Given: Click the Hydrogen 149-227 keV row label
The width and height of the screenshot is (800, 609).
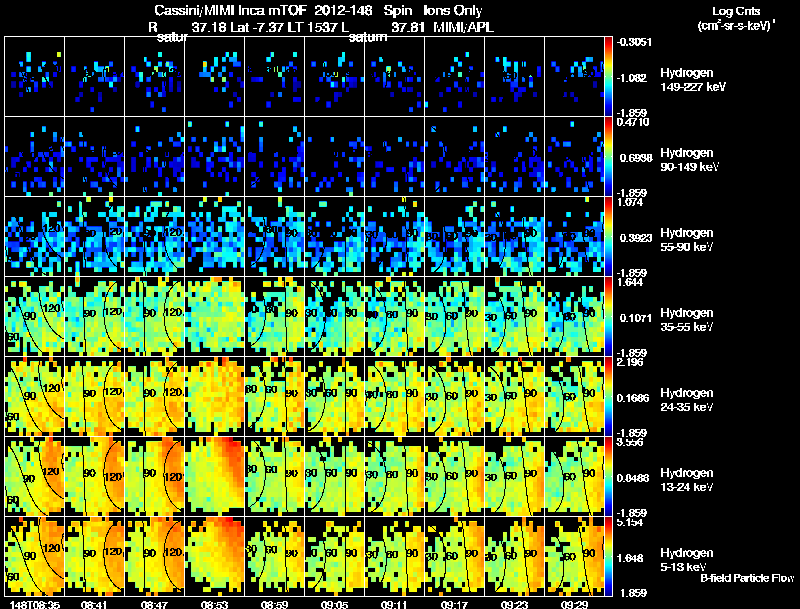Looking at the screenshot, I should [x=693, y=80].
